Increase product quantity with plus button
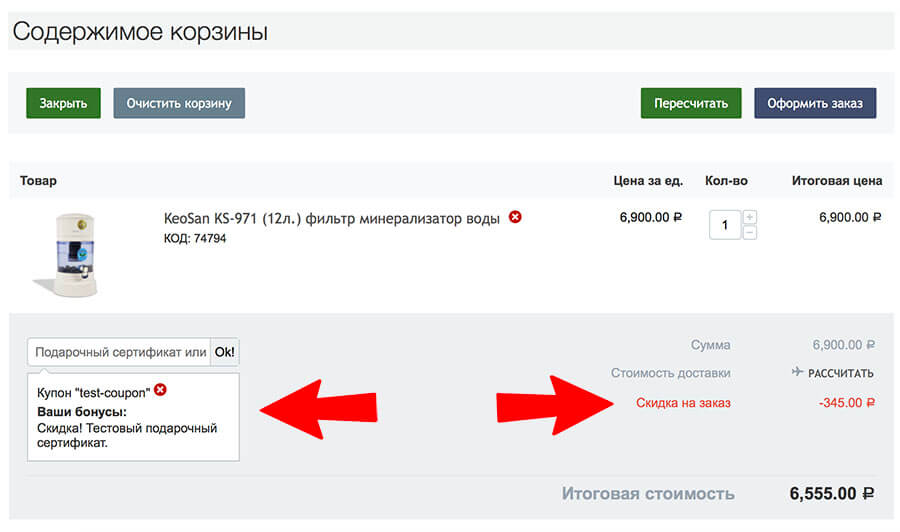Viewport: 900px width, 532px height. [750, 217]
